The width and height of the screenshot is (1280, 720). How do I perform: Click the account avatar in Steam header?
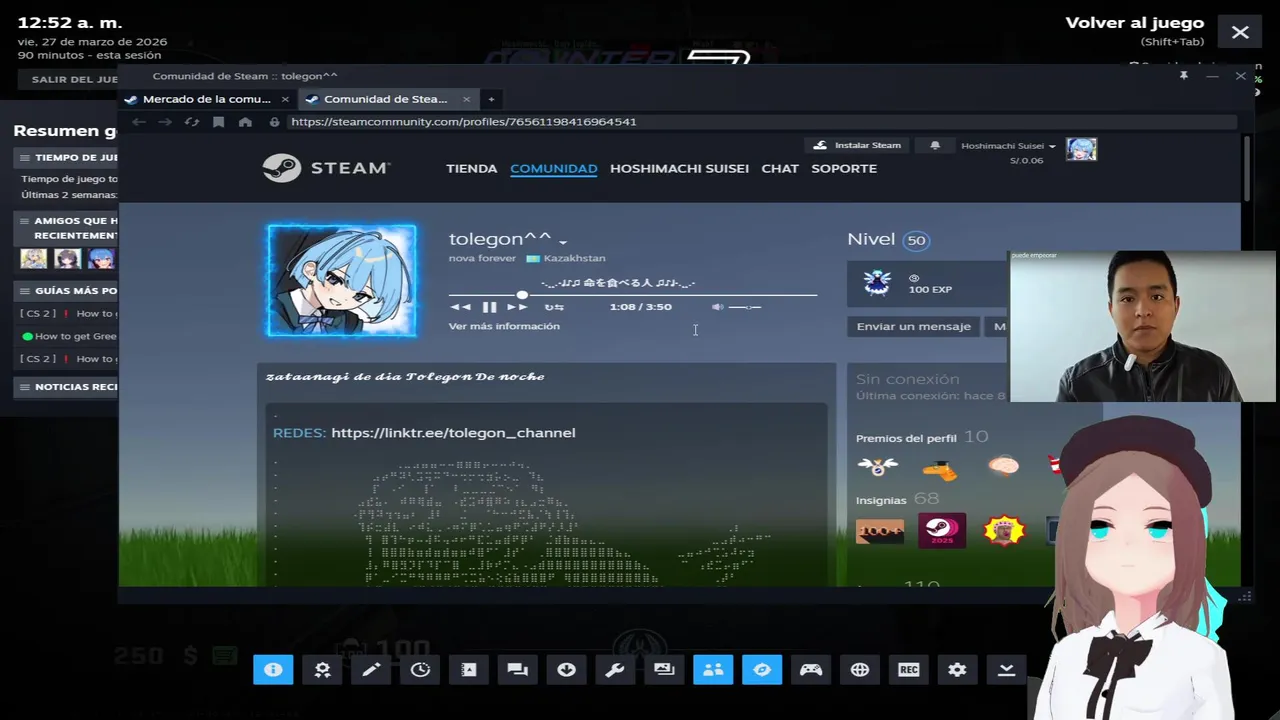[1081, 149]
